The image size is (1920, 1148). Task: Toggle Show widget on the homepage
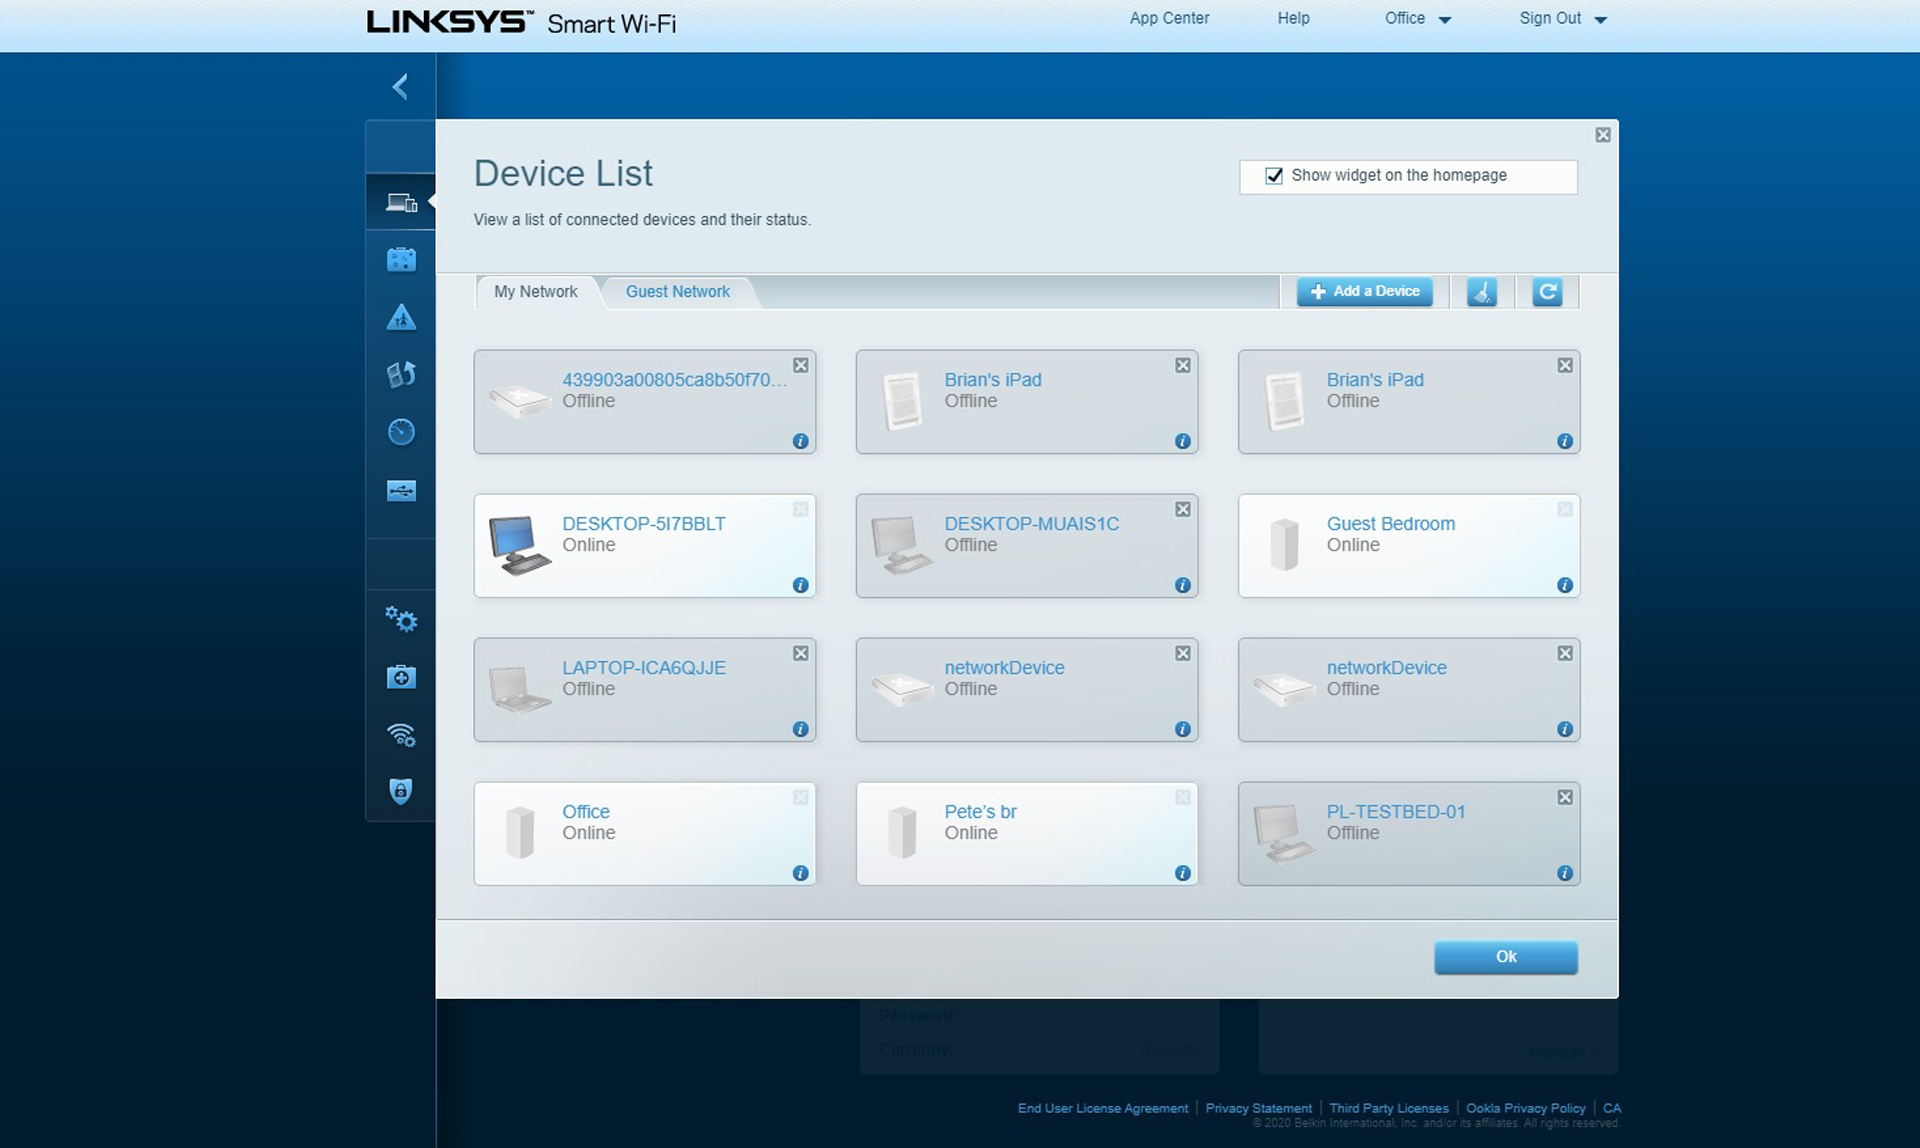[x=1274, y=175]
